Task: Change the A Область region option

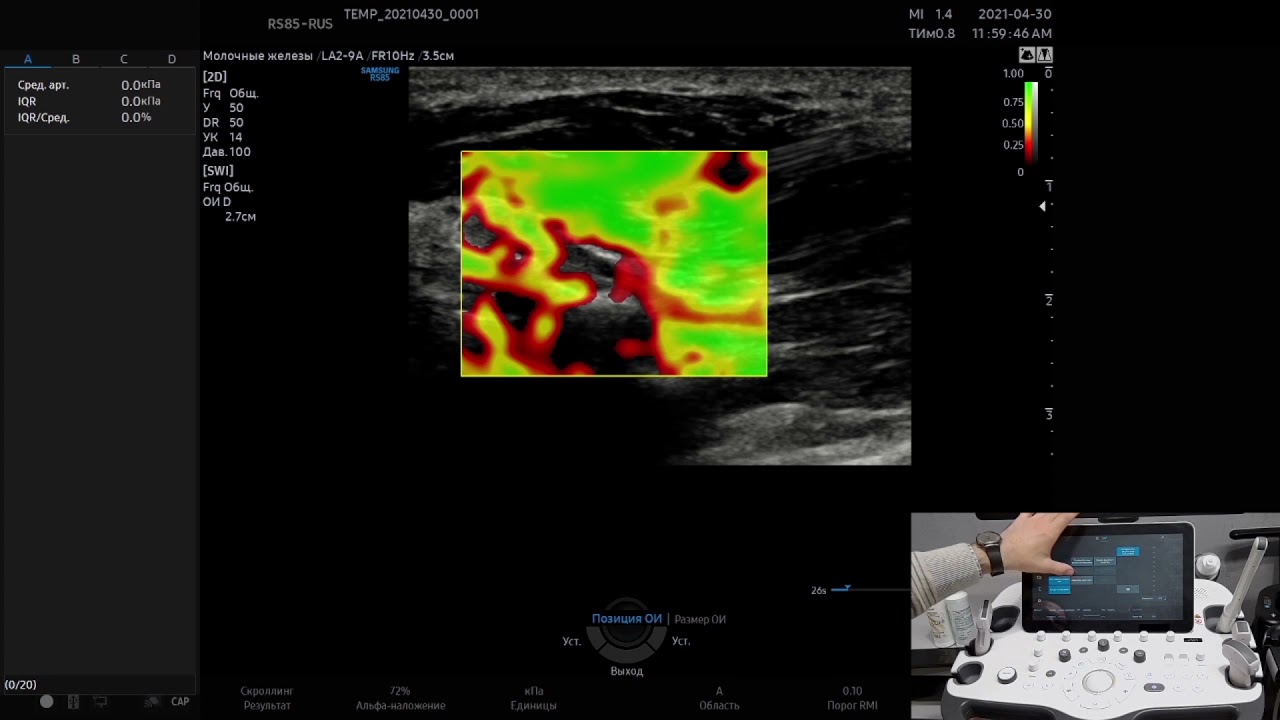Action: [719, 698]
